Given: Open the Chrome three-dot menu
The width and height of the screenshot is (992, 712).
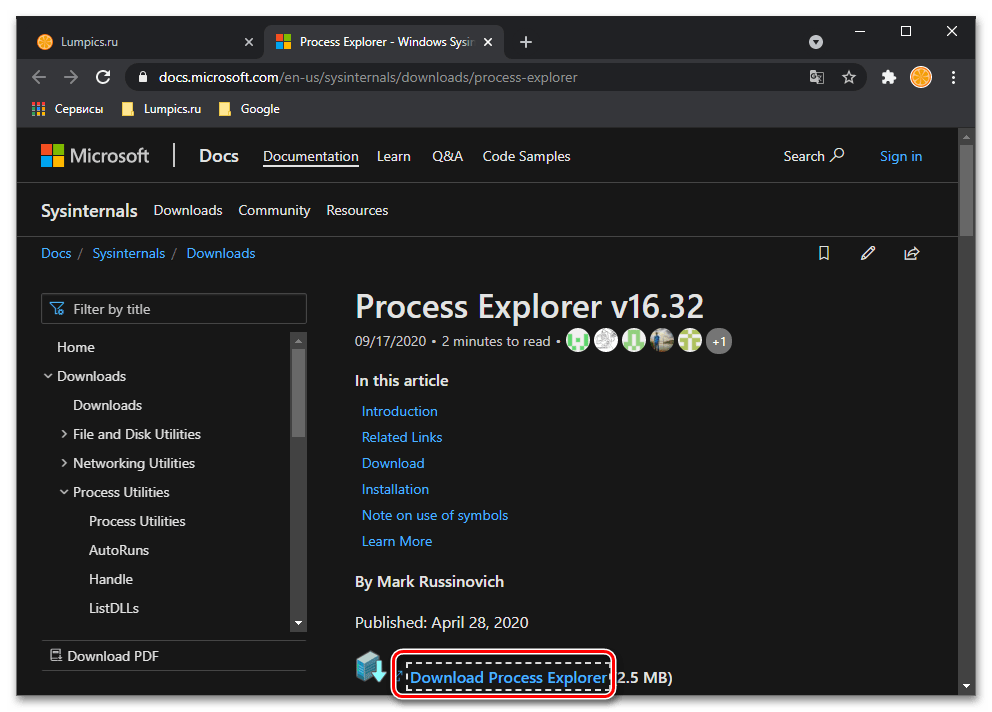Looking at the screenshot, I should pos(953,77).
